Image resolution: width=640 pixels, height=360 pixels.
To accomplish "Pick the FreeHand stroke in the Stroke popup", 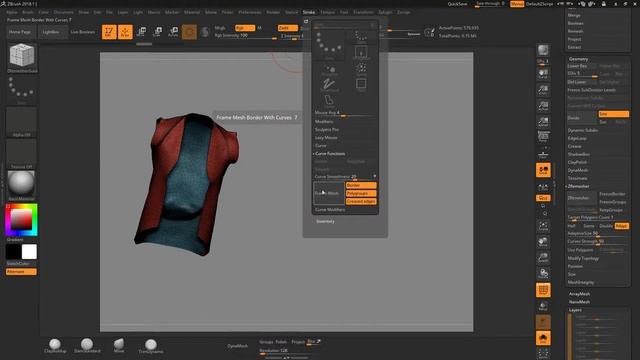I will [329, 85].
